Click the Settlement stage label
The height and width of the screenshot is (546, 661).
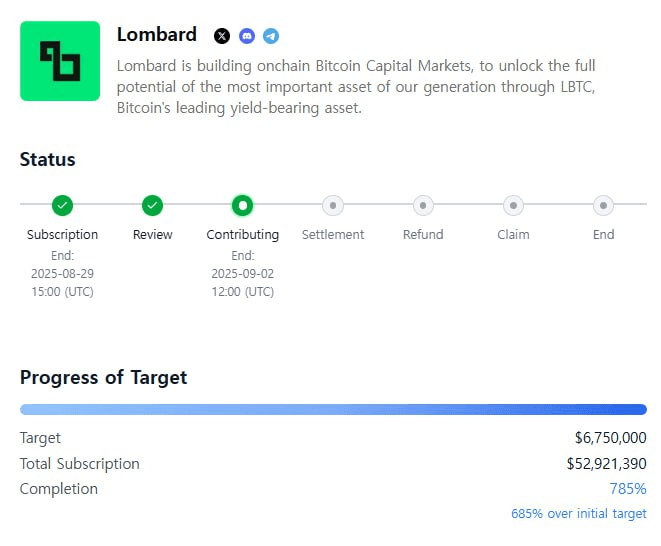[x=333, y=234]
